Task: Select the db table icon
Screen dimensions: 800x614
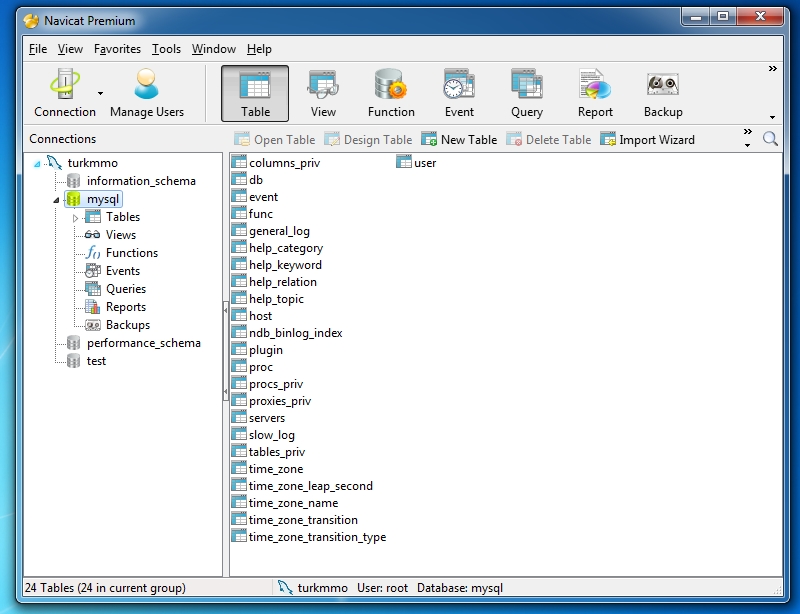Action: point(239,179)
